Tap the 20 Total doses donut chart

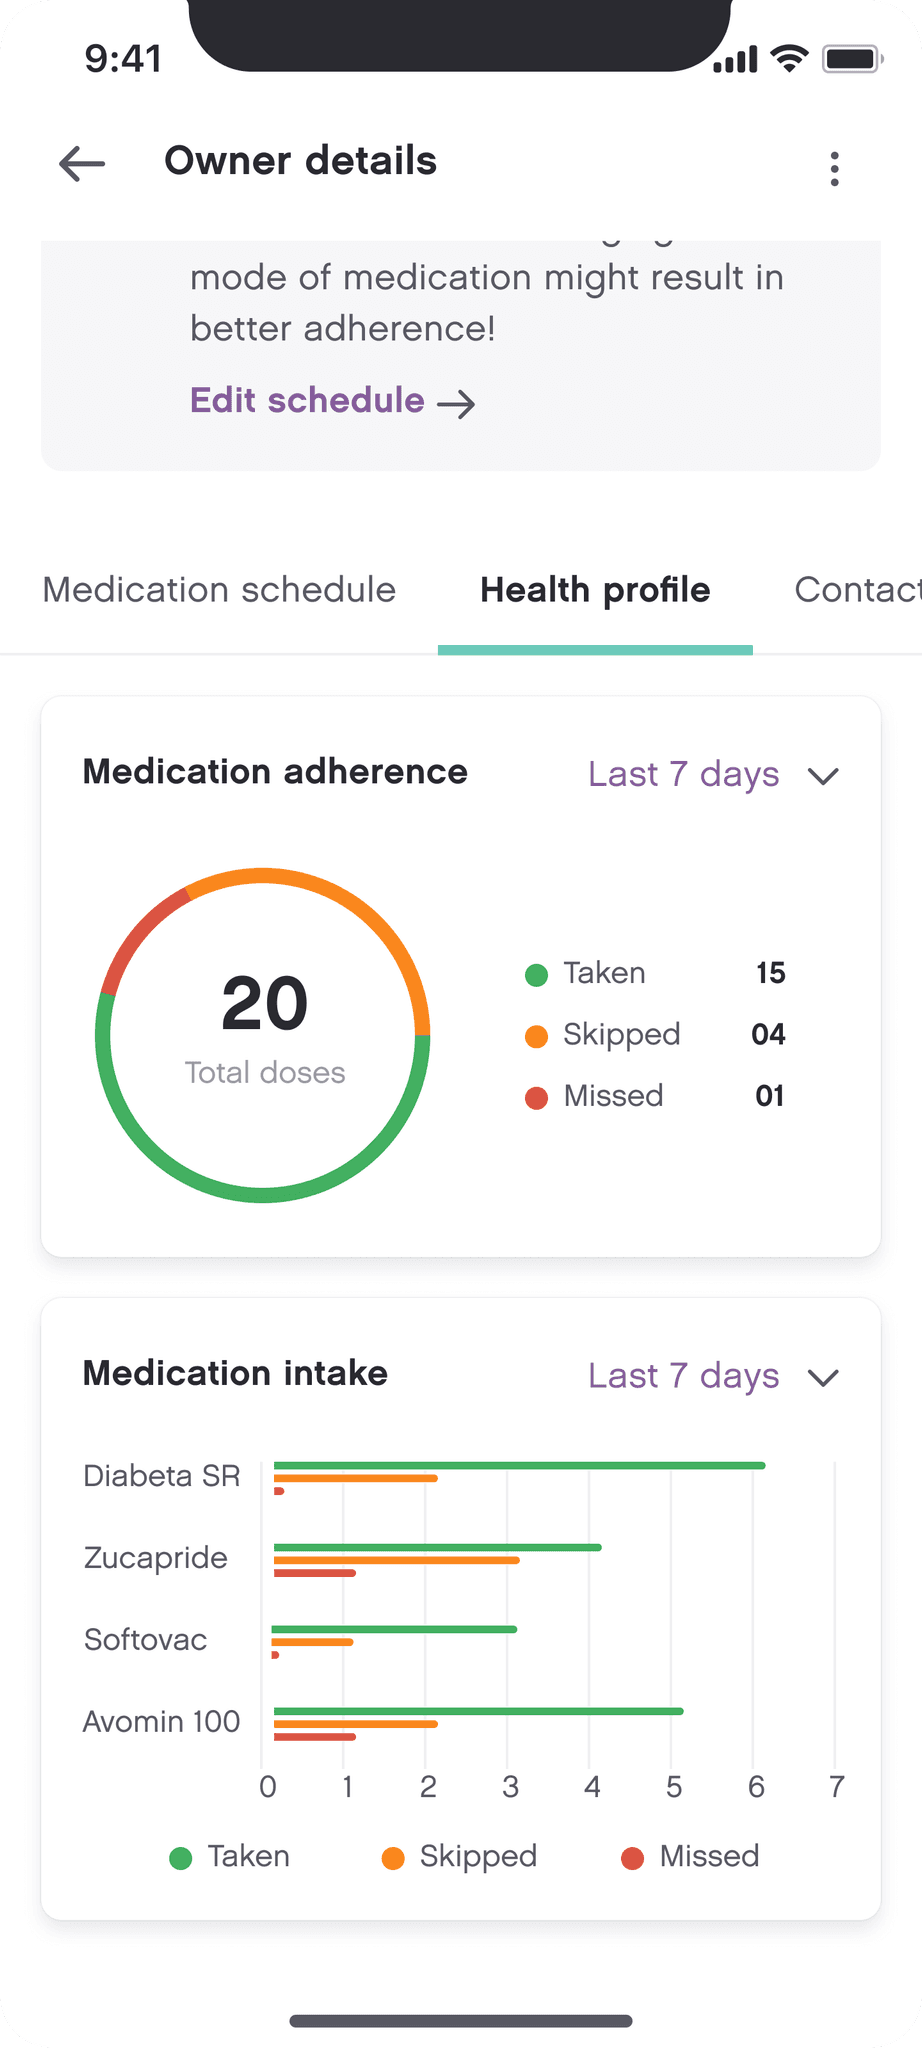263,1035
